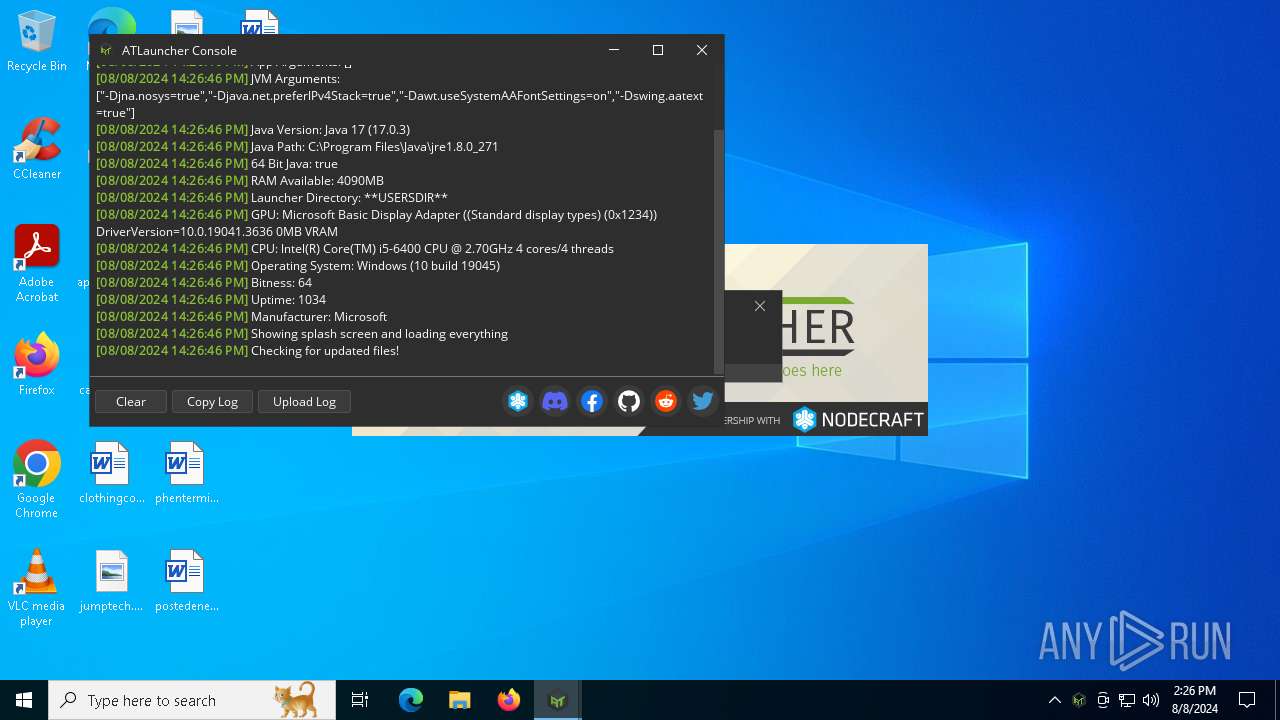
Task: Open the volume control tray icon
Action: [1151, 700]
